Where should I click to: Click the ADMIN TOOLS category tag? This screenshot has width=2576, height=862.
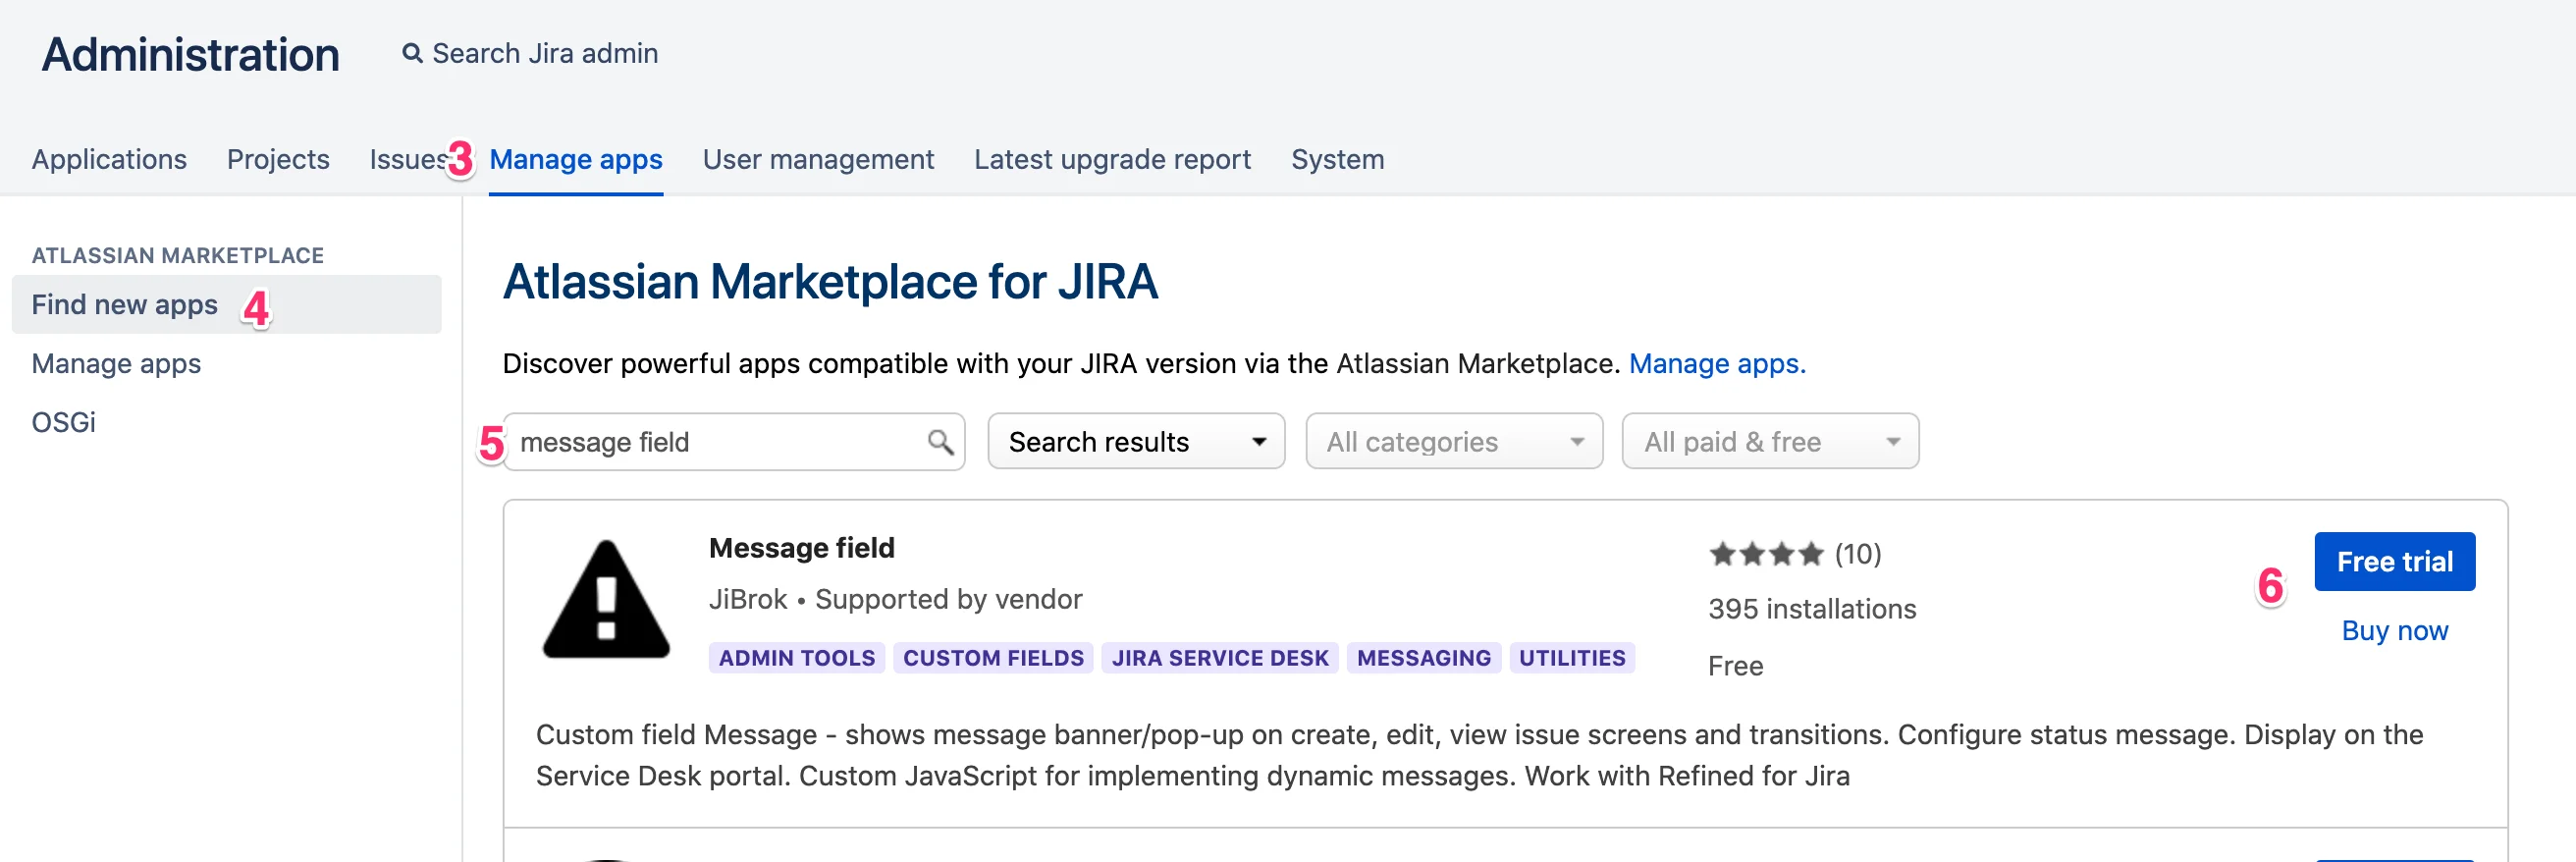point(796,657)
